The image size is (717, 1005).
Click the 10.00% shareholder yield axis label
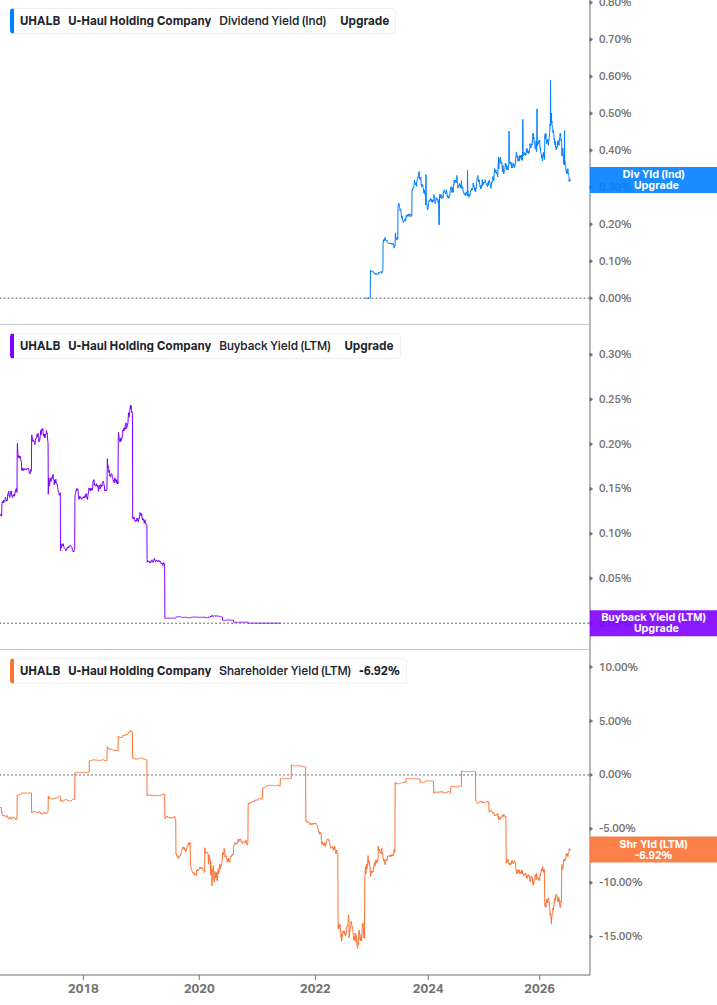coord(618,667)
